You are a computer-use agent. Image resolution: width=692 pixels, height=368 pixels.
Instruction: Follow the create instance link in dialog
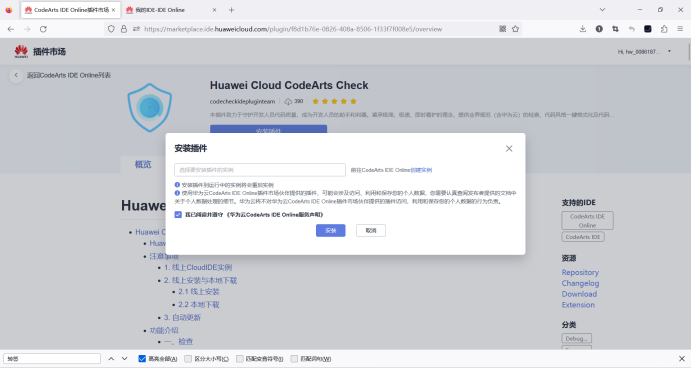(421, 170)
